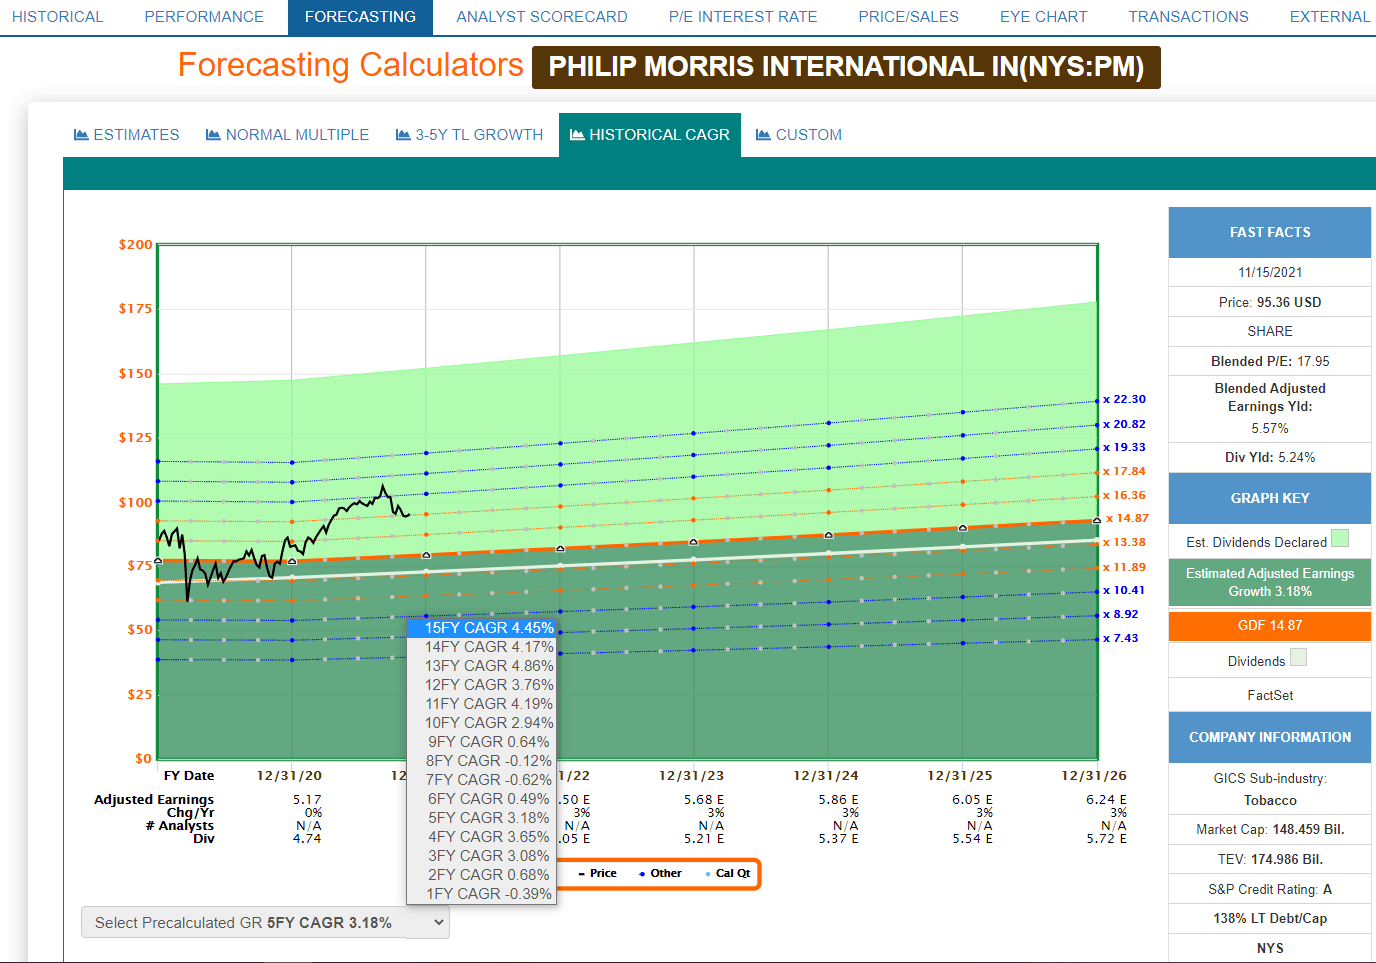The width and height of the screenshot is (1376, 963).
Task: Toggle the GDF 14.87 orange line key
Action: (1269, 626)
